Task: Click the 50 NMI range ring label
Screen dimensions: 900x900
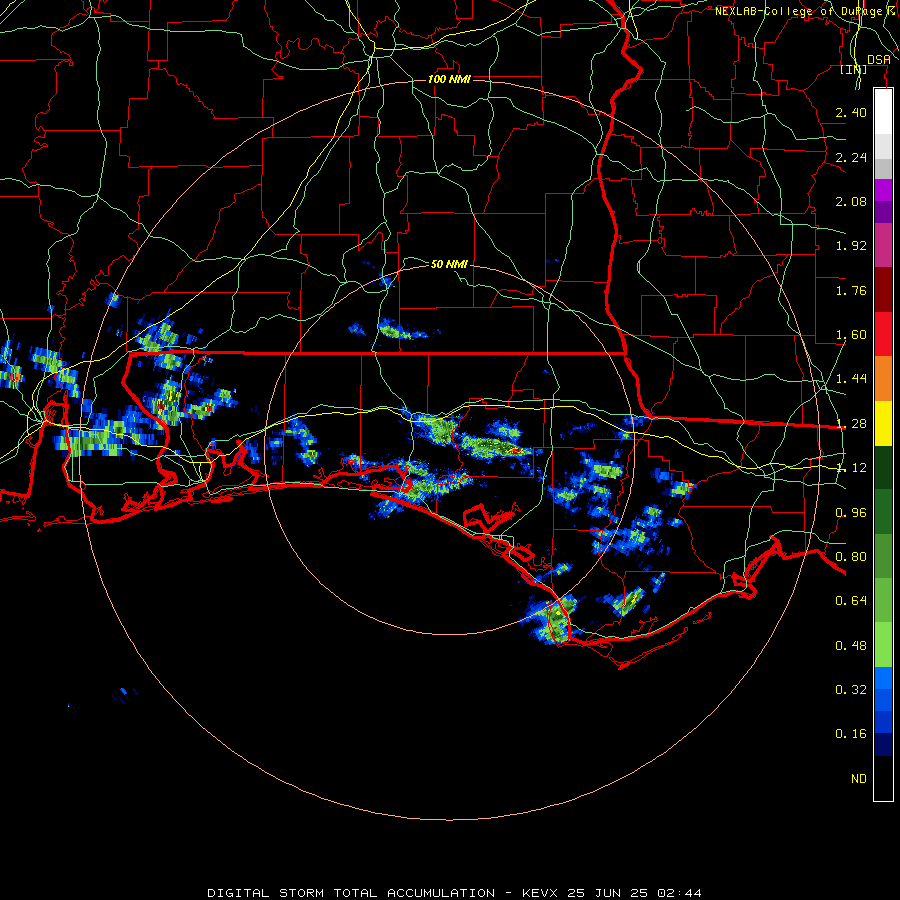Action: pos(449,264)
